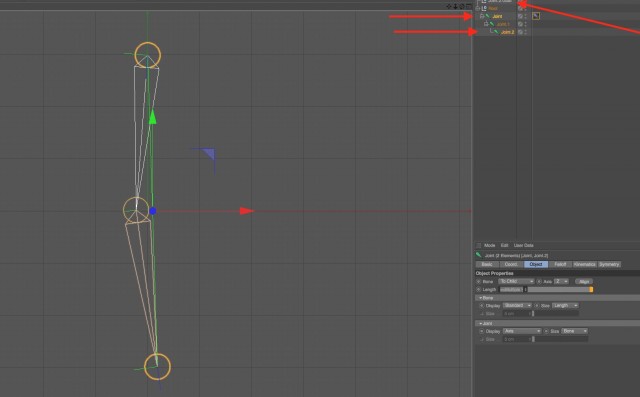Switch to the Basic tab

click(487, 264)
